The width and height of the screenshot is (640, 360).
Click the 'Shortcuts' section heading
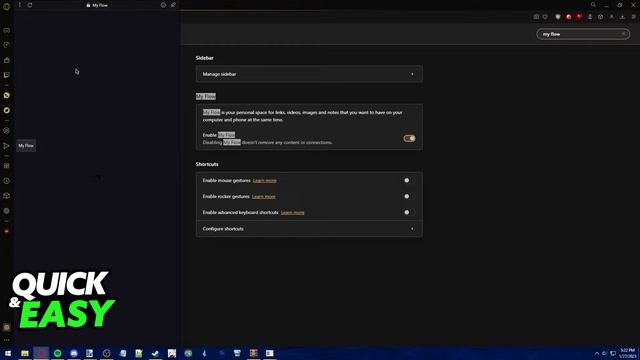[207, 164]
